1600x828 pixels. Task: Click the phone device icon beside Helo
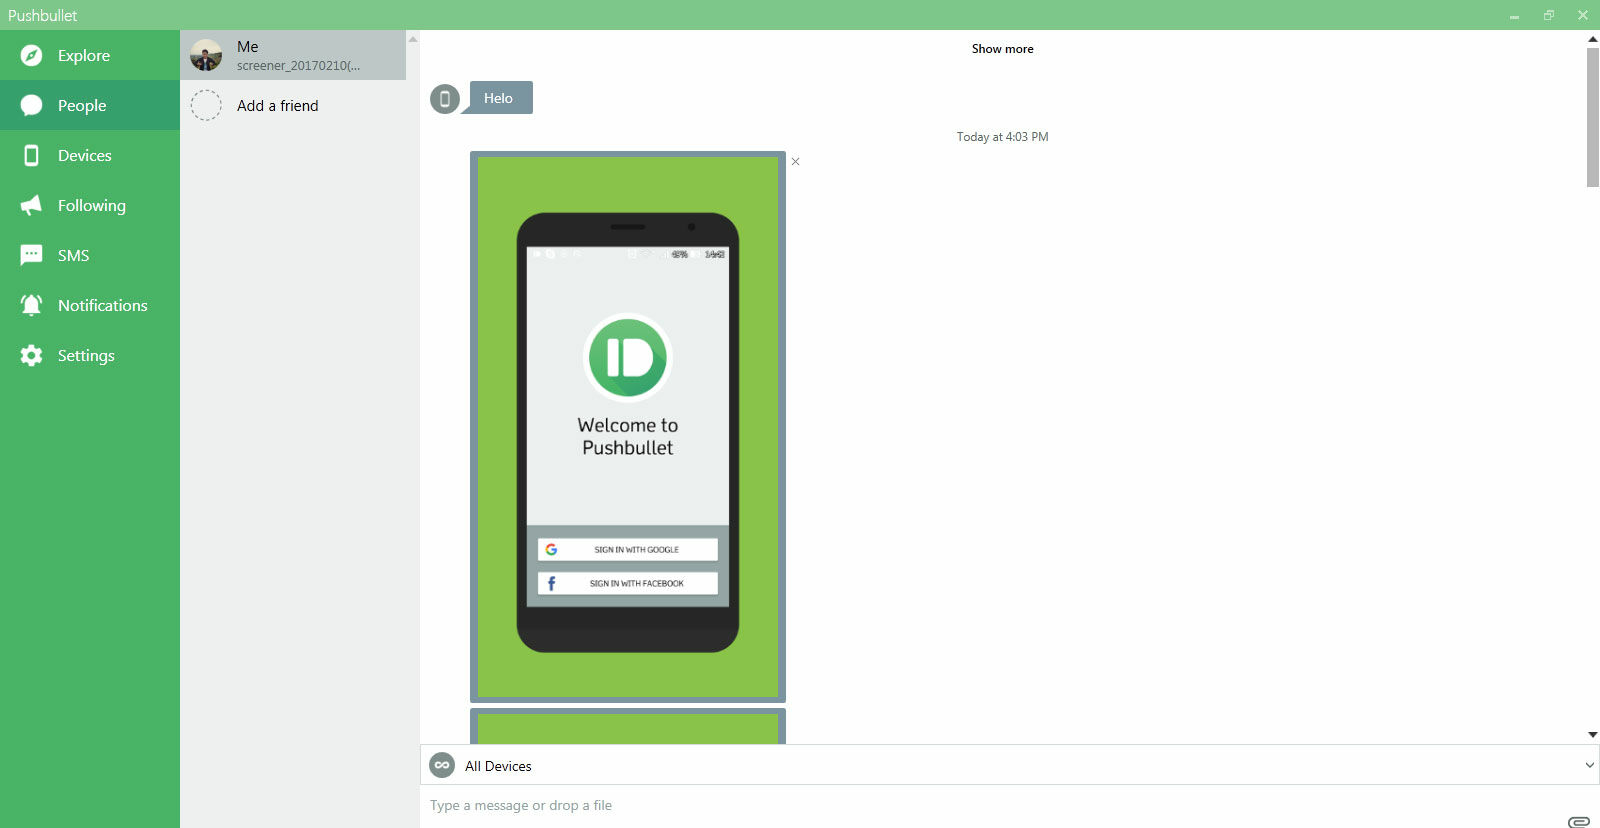(445, 98)
